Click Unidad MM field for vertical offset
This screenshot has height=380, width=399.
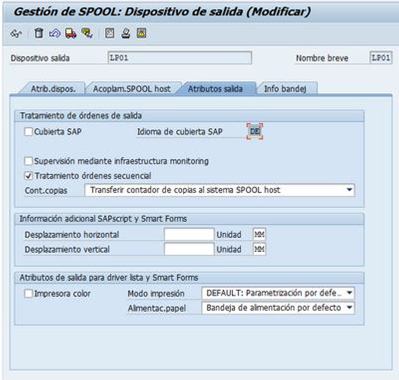(x=259, y=249)
